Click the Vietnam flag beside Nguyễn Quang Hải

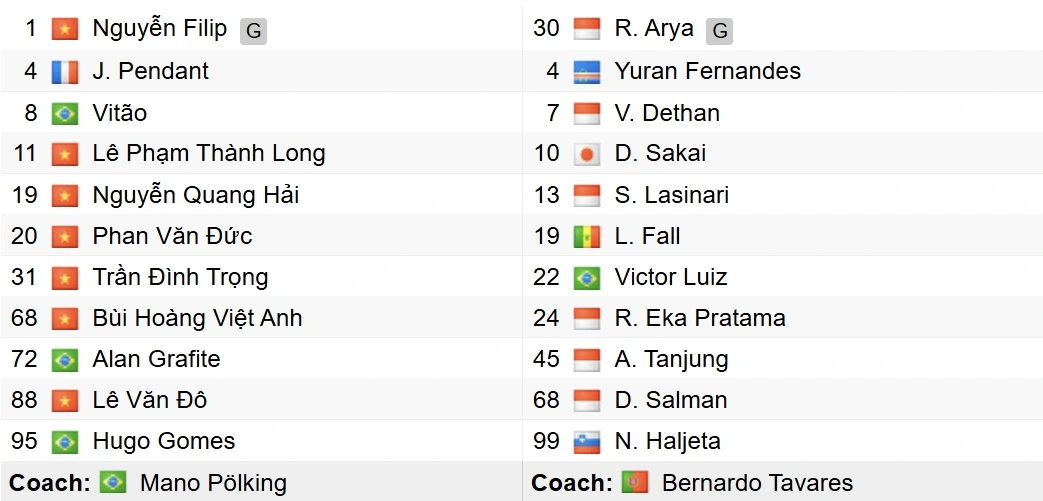click(65, 196)
